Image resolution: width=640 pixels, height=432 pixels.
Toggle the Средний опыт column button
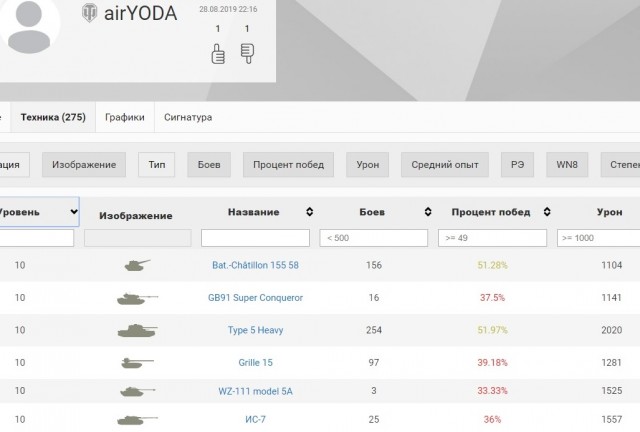444,165
